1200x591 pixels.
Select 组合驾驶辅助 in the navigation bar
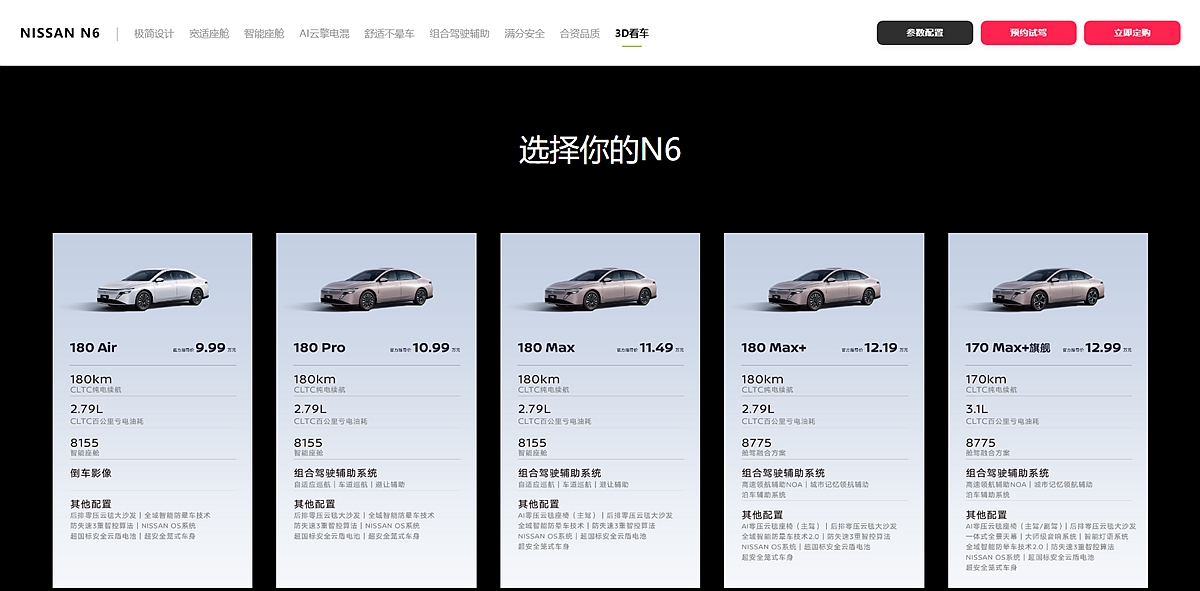(x=459, y=33)
